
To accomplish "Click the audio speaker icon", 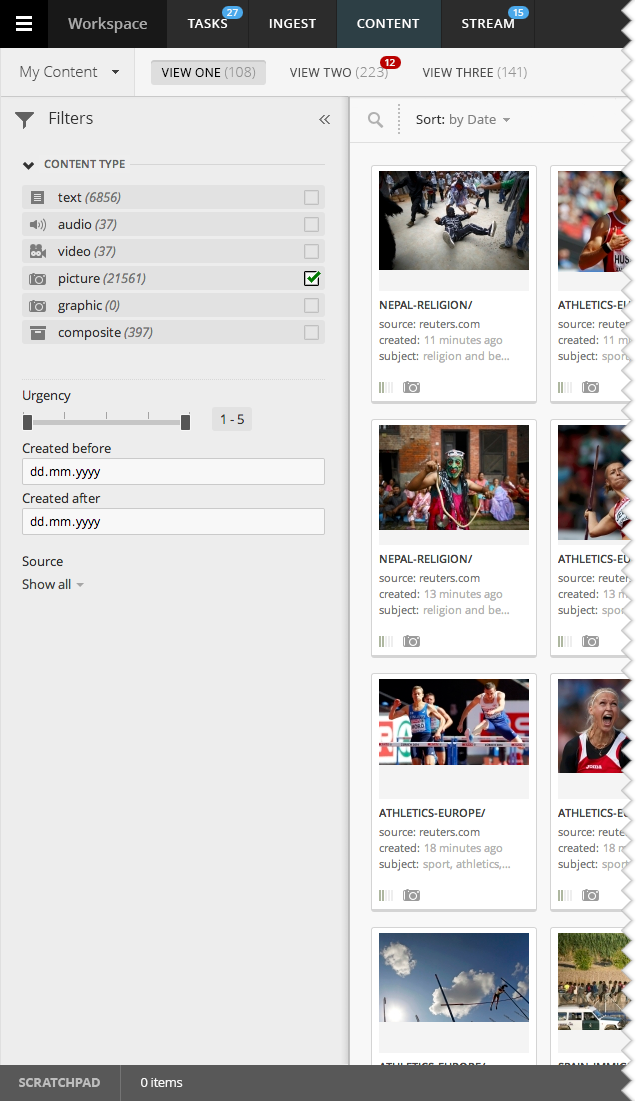I will pos(38,225).
